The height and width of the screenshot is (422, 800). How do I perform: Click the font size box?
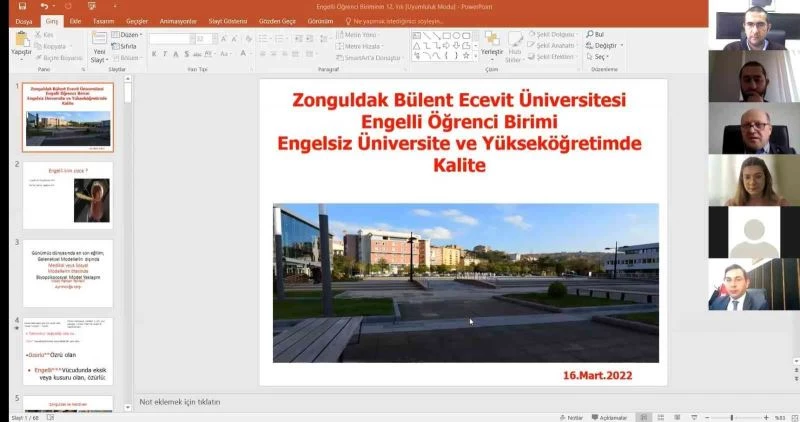207,39
